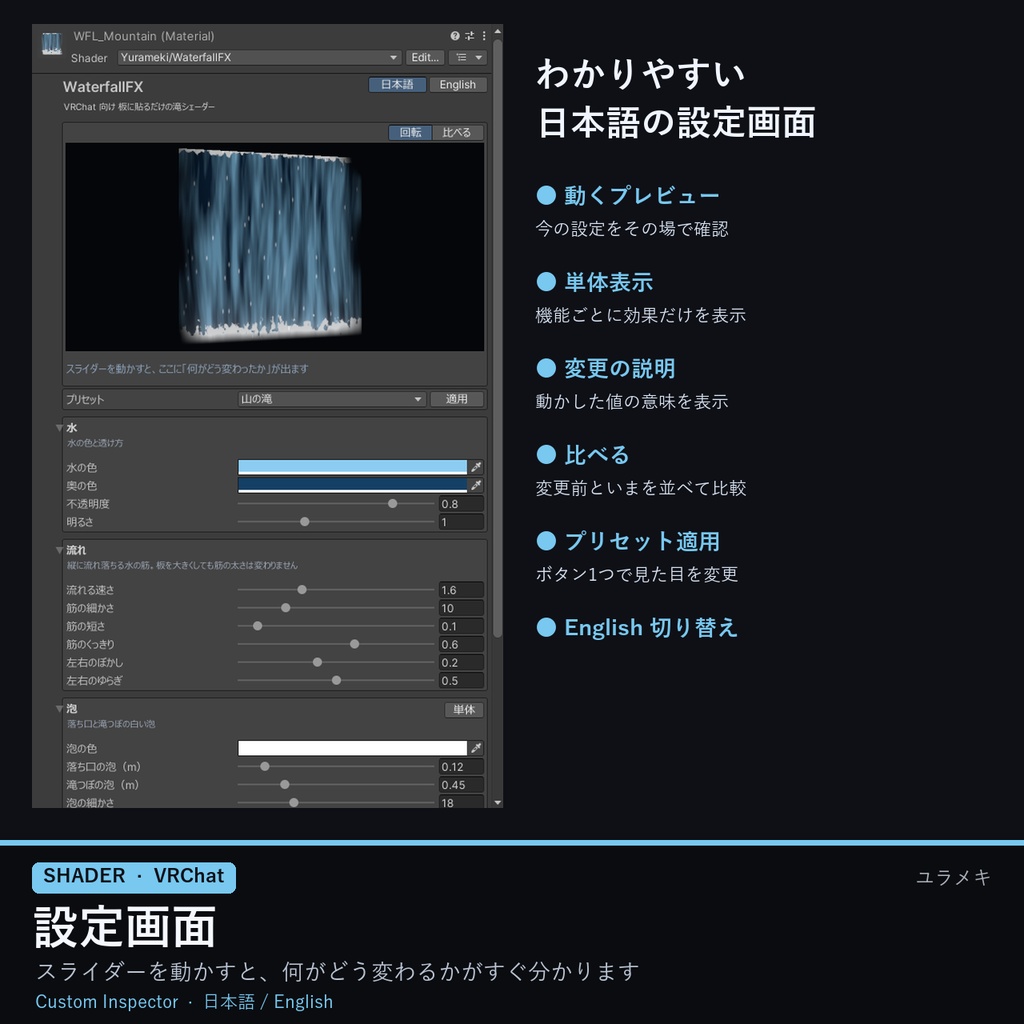1024x1024 pixels.
Task: Open the help icon in material header
Action: click(455, 36)
